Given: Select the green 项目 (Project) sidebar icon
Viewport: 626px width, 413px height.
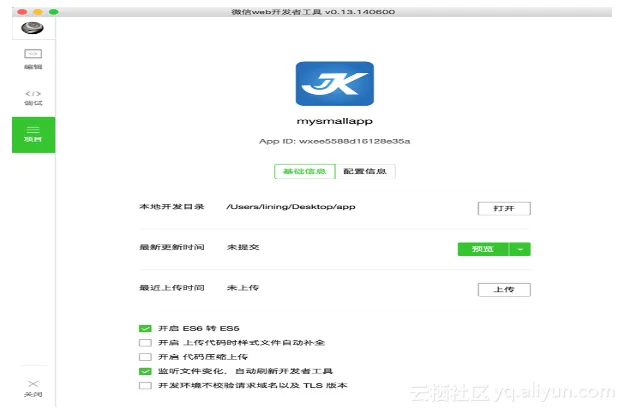Looking at the screenshot, I should (34, 135).
